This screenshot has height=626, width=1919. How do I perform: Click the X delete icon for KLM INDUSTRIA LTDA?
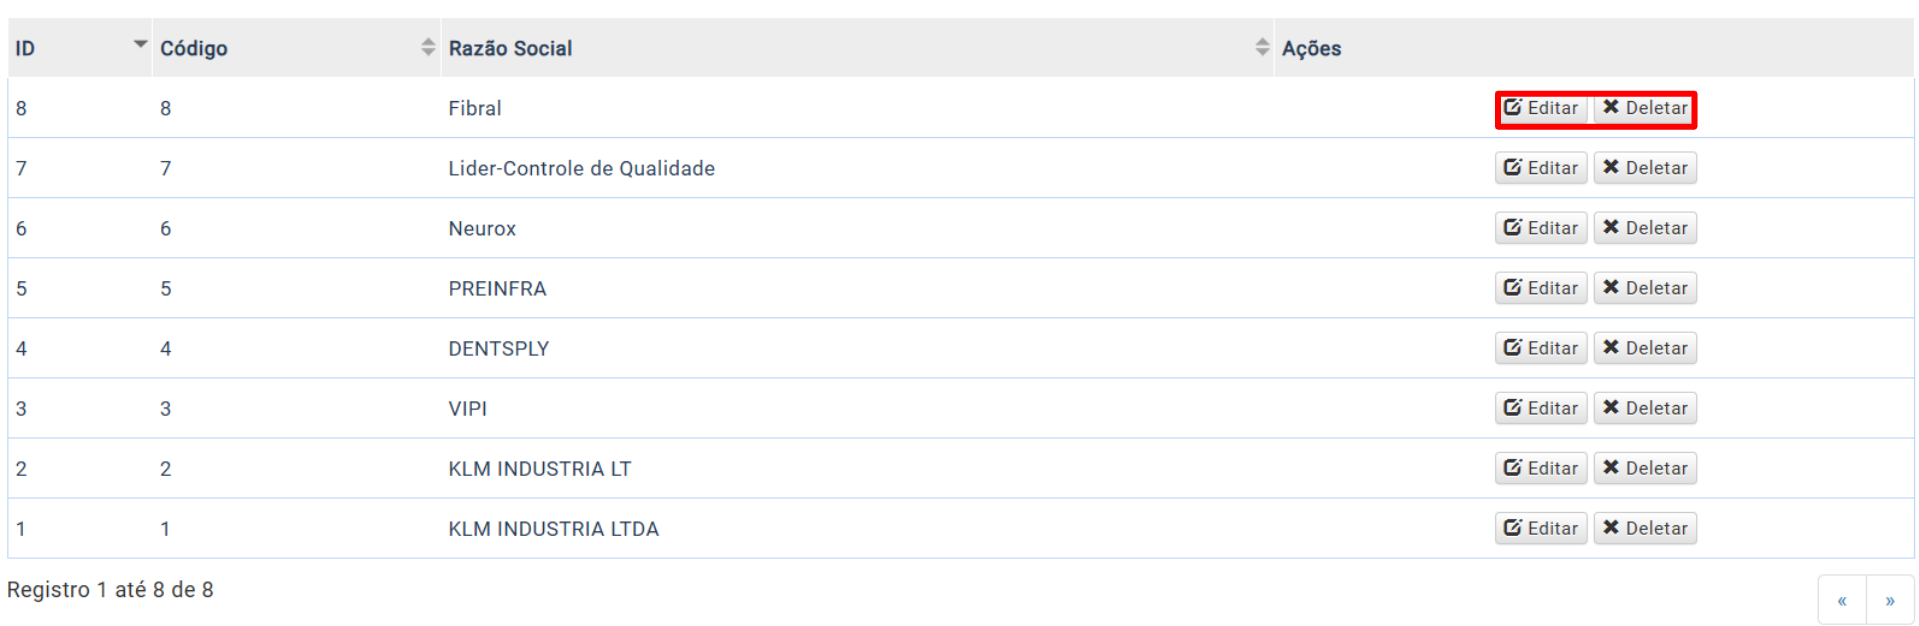(x=1611, y=528)
